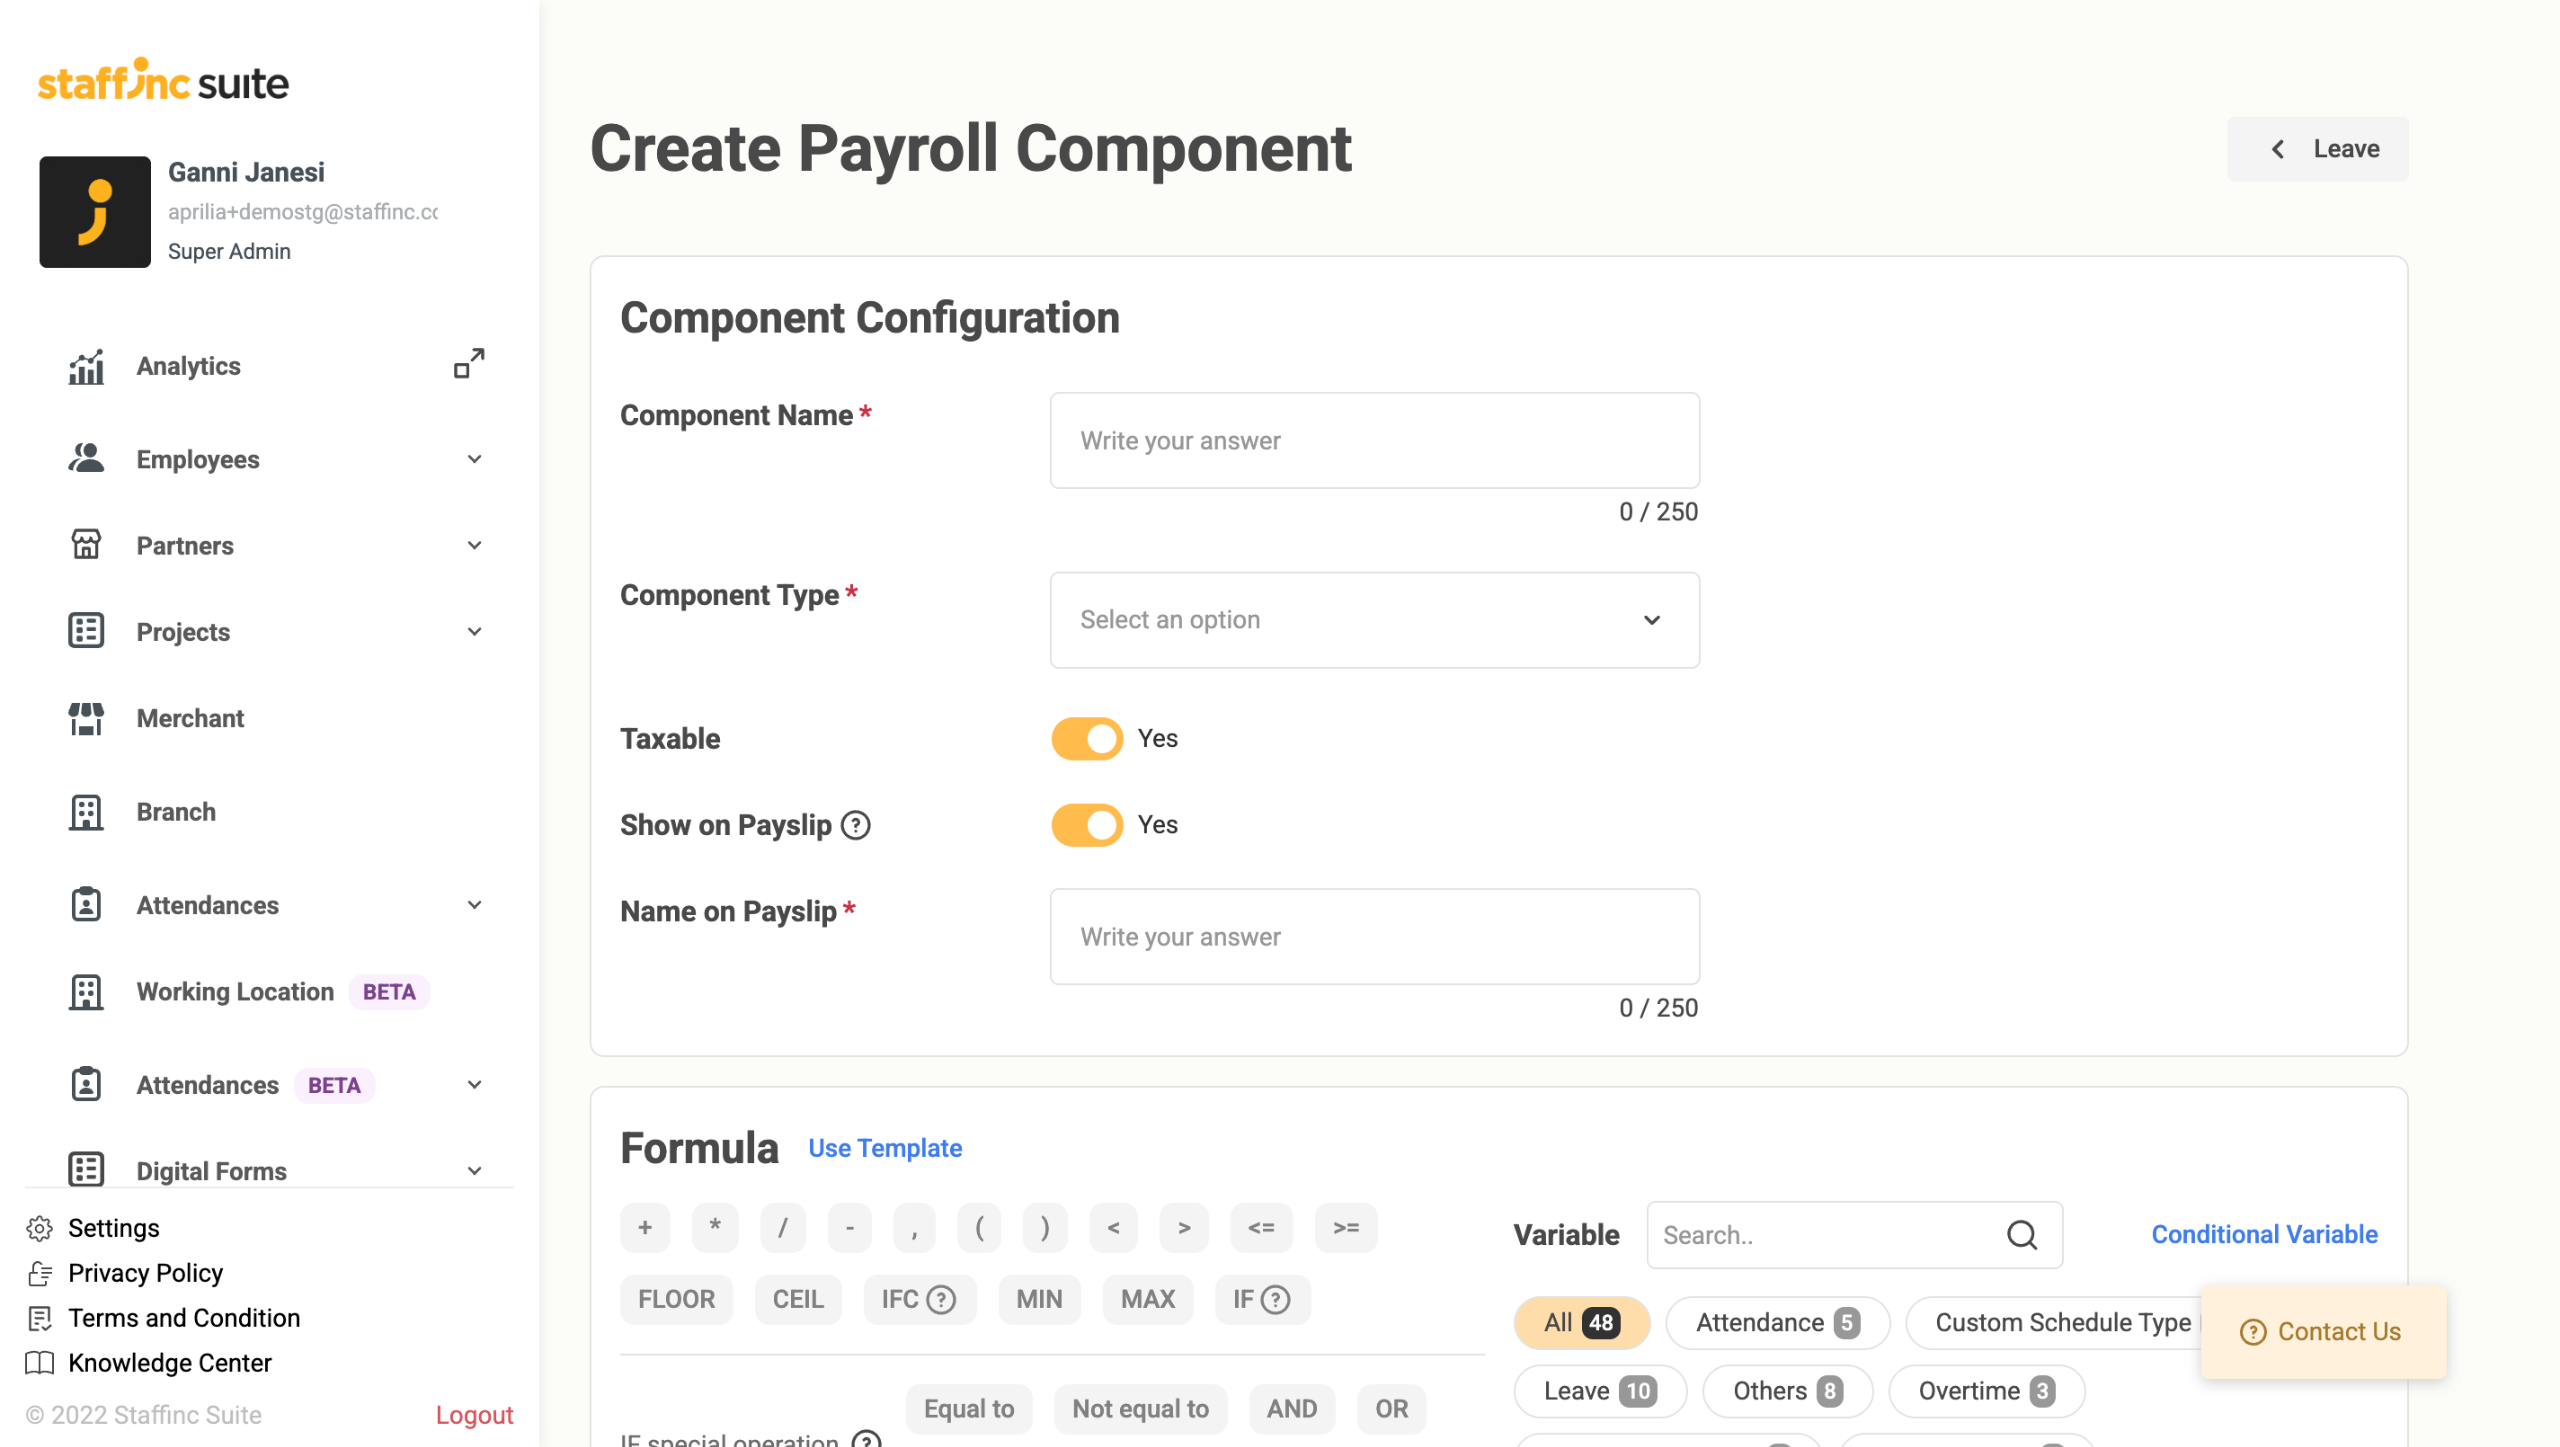Expand the Partners submenu chevron
This screenshot has width=2560, height=1447.
tap(474, 545)
